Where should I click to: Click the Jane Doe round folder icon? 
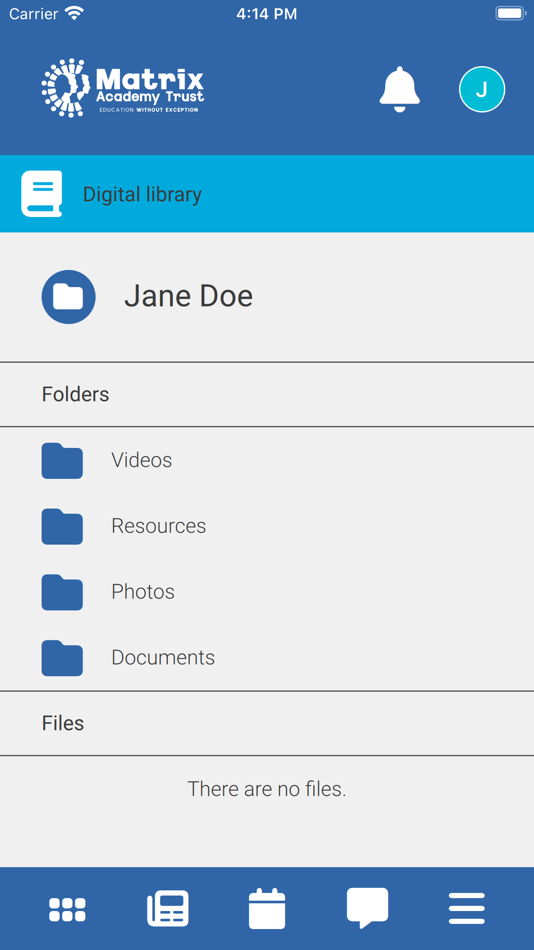click(68, 297)
